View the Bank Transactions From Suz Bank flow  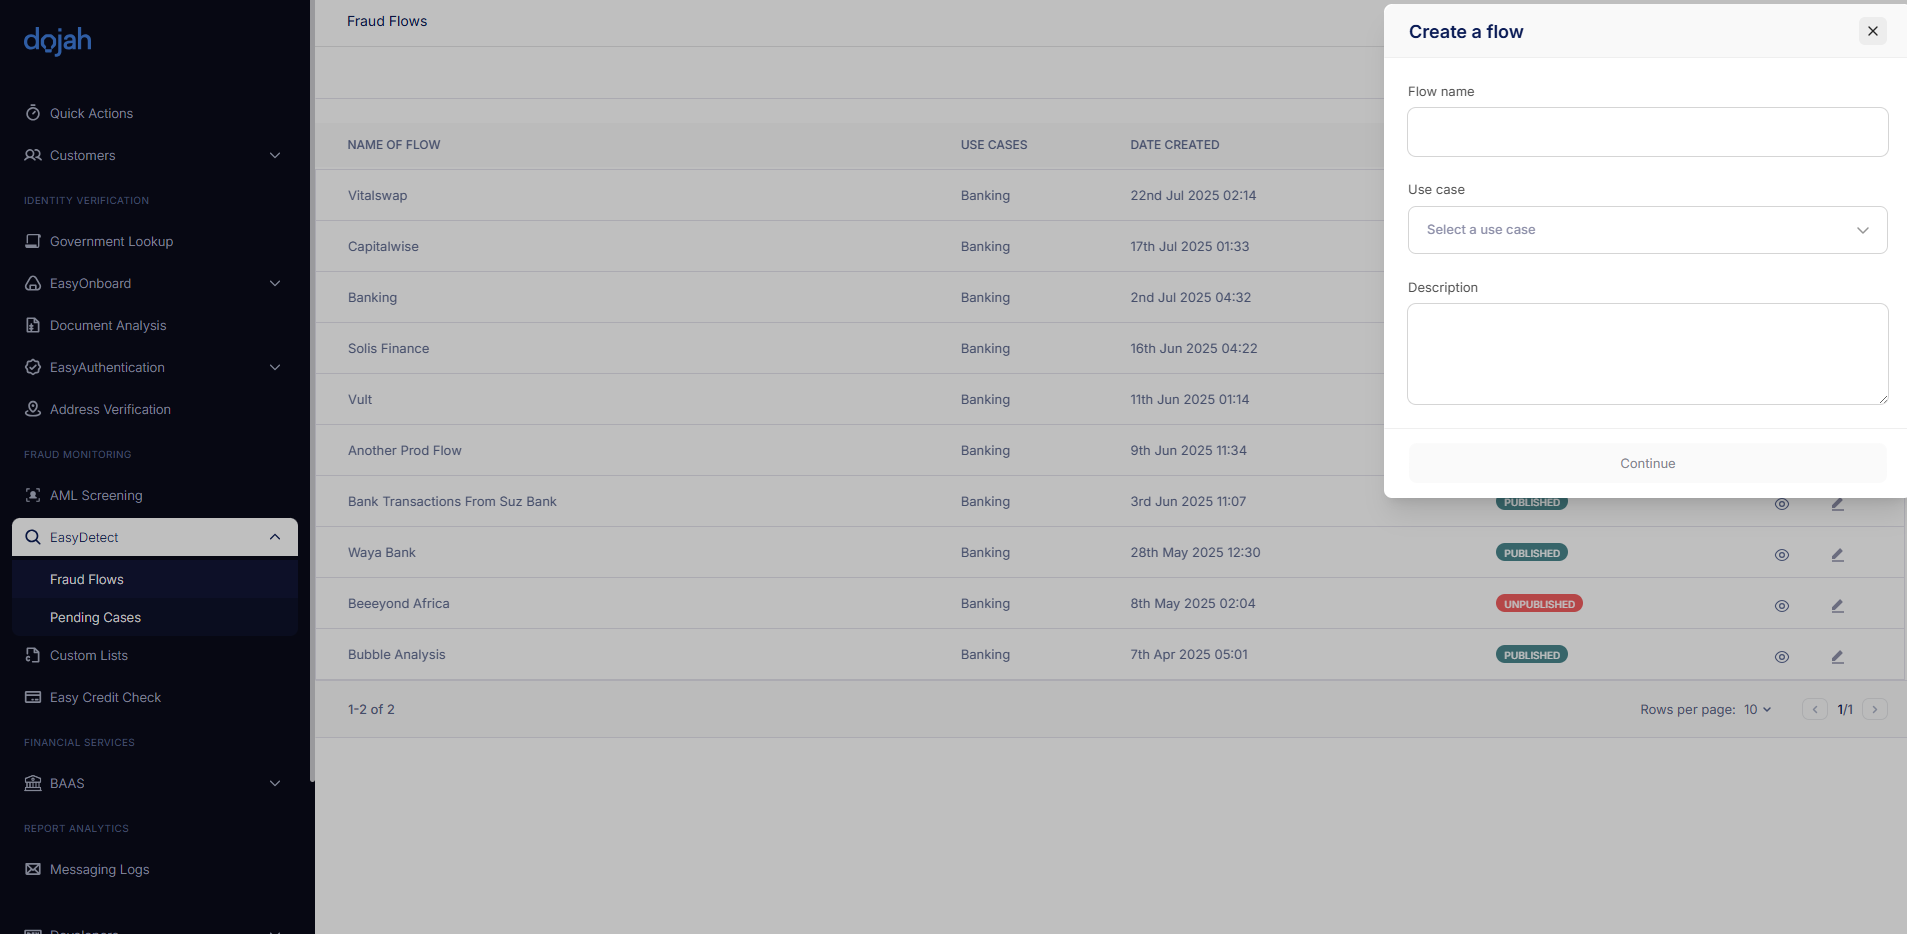[1782, 504]
